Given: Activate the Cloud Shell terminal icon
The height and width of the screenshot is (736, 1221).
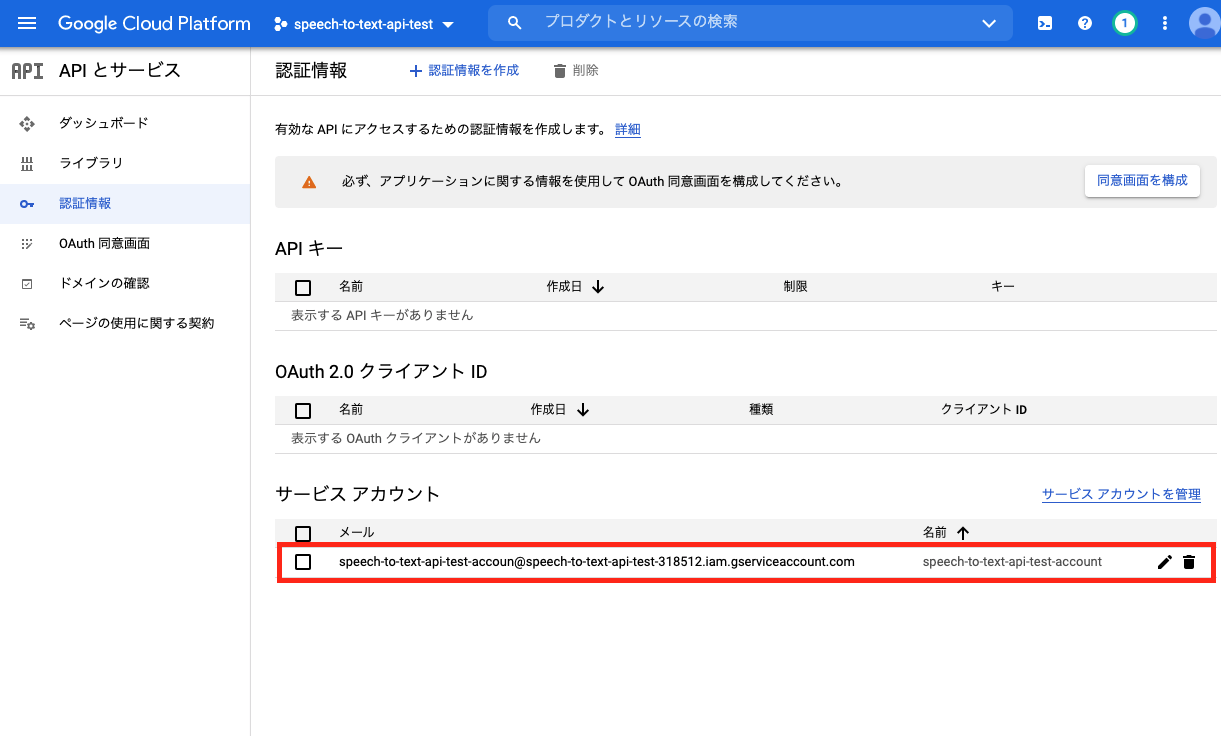Looking at the screenshot, I should (1044, 23).
